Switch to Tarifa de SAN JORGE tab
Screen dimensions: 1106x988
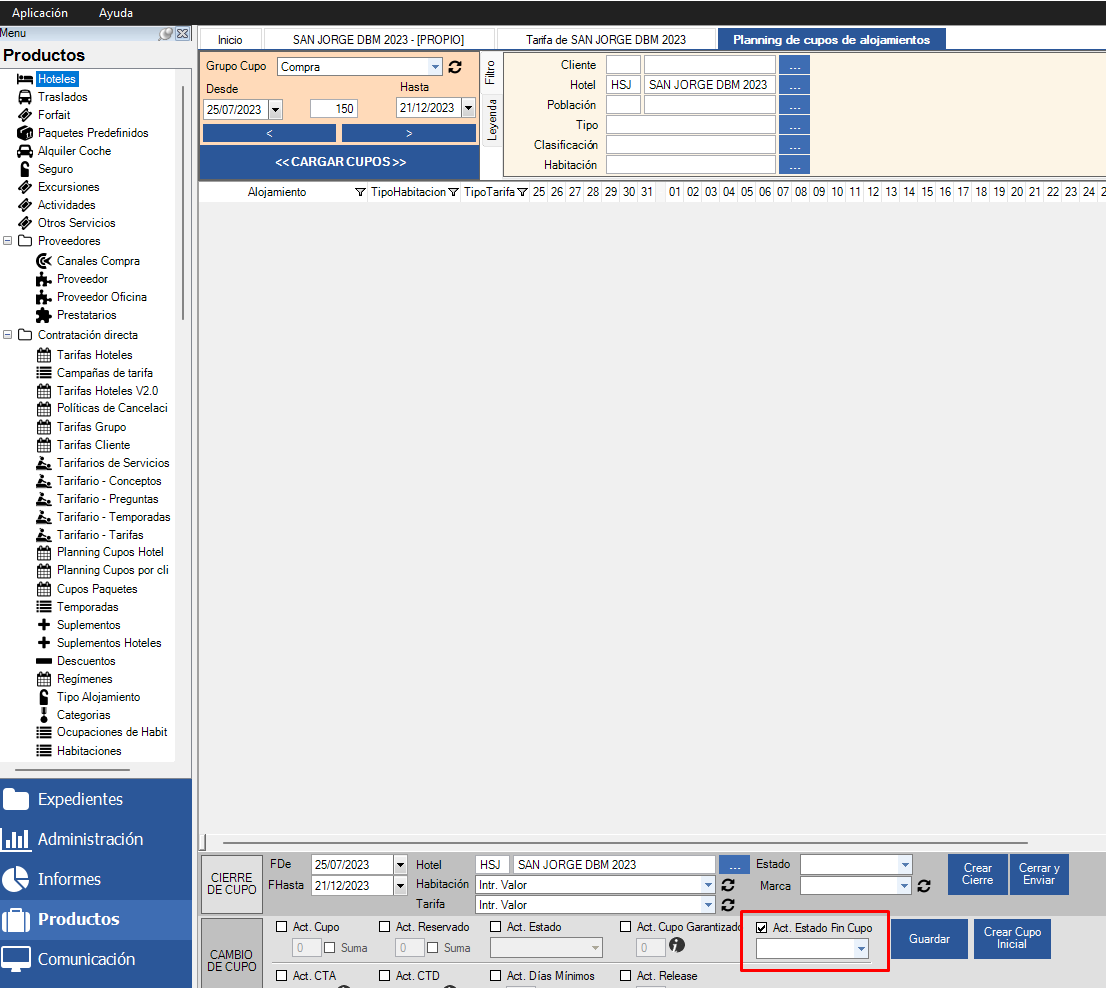(606, 40)
